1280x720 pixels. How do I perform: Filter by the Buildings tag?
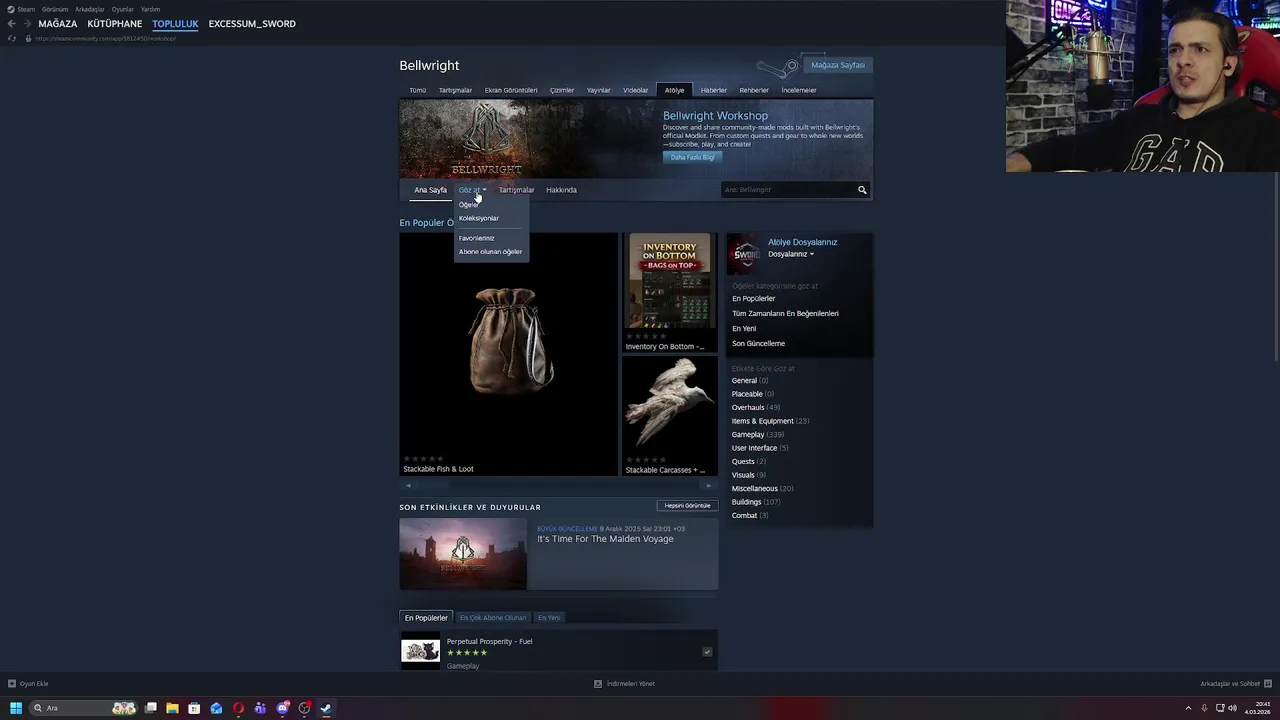point(746,502)
